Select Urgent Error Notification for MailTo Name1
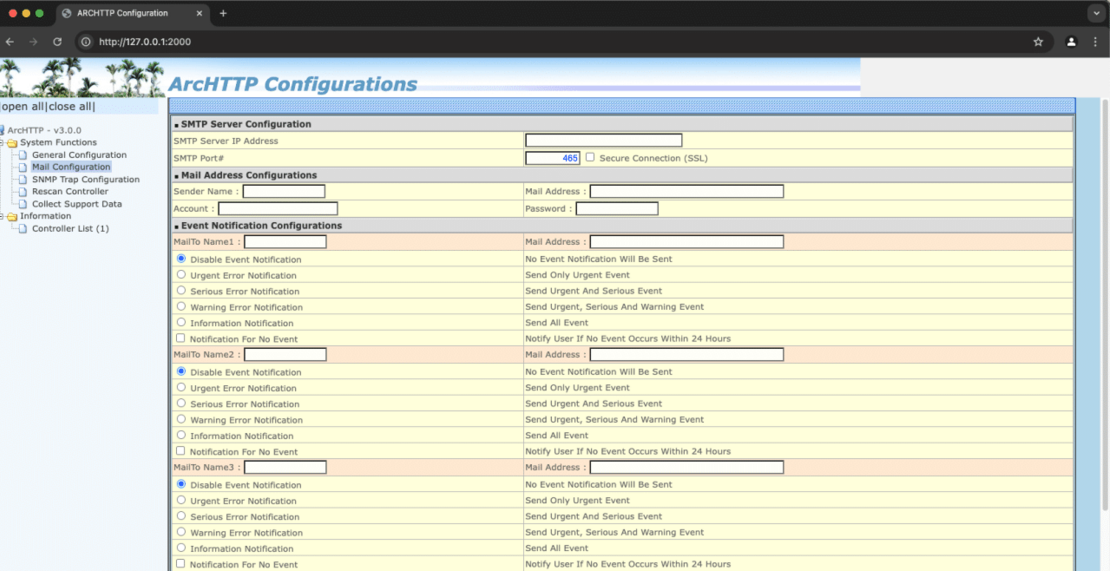The height and width of the screenshot is (571, 1110). pos(181,275)
